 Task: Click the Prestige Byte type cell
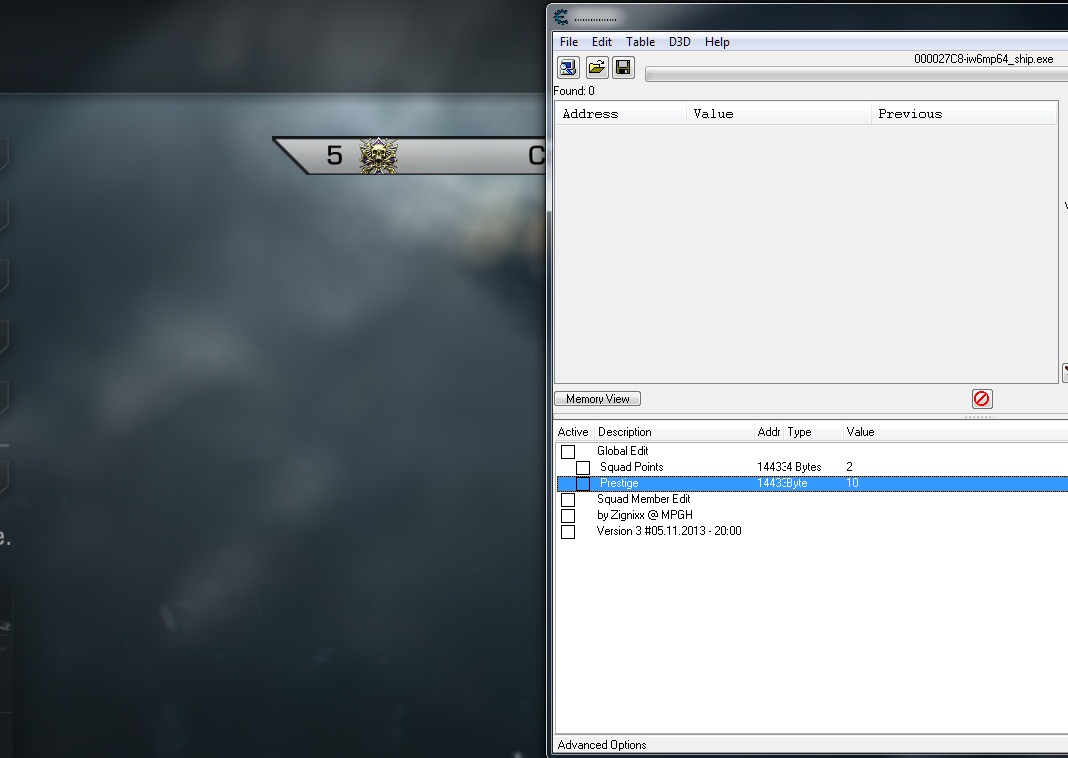797,483
